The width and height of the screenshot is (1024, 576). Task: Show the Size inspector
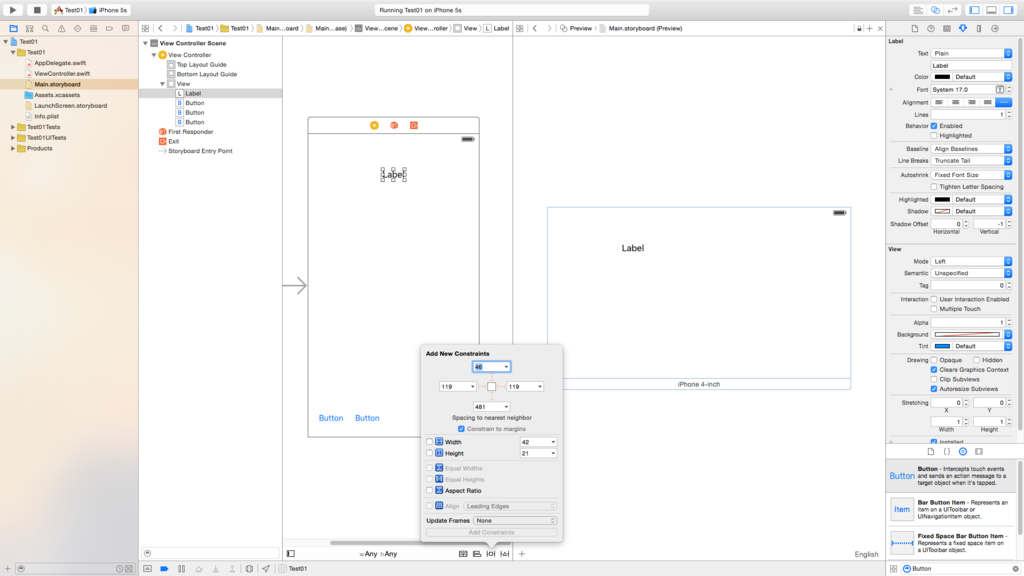(x=979, y=28)
